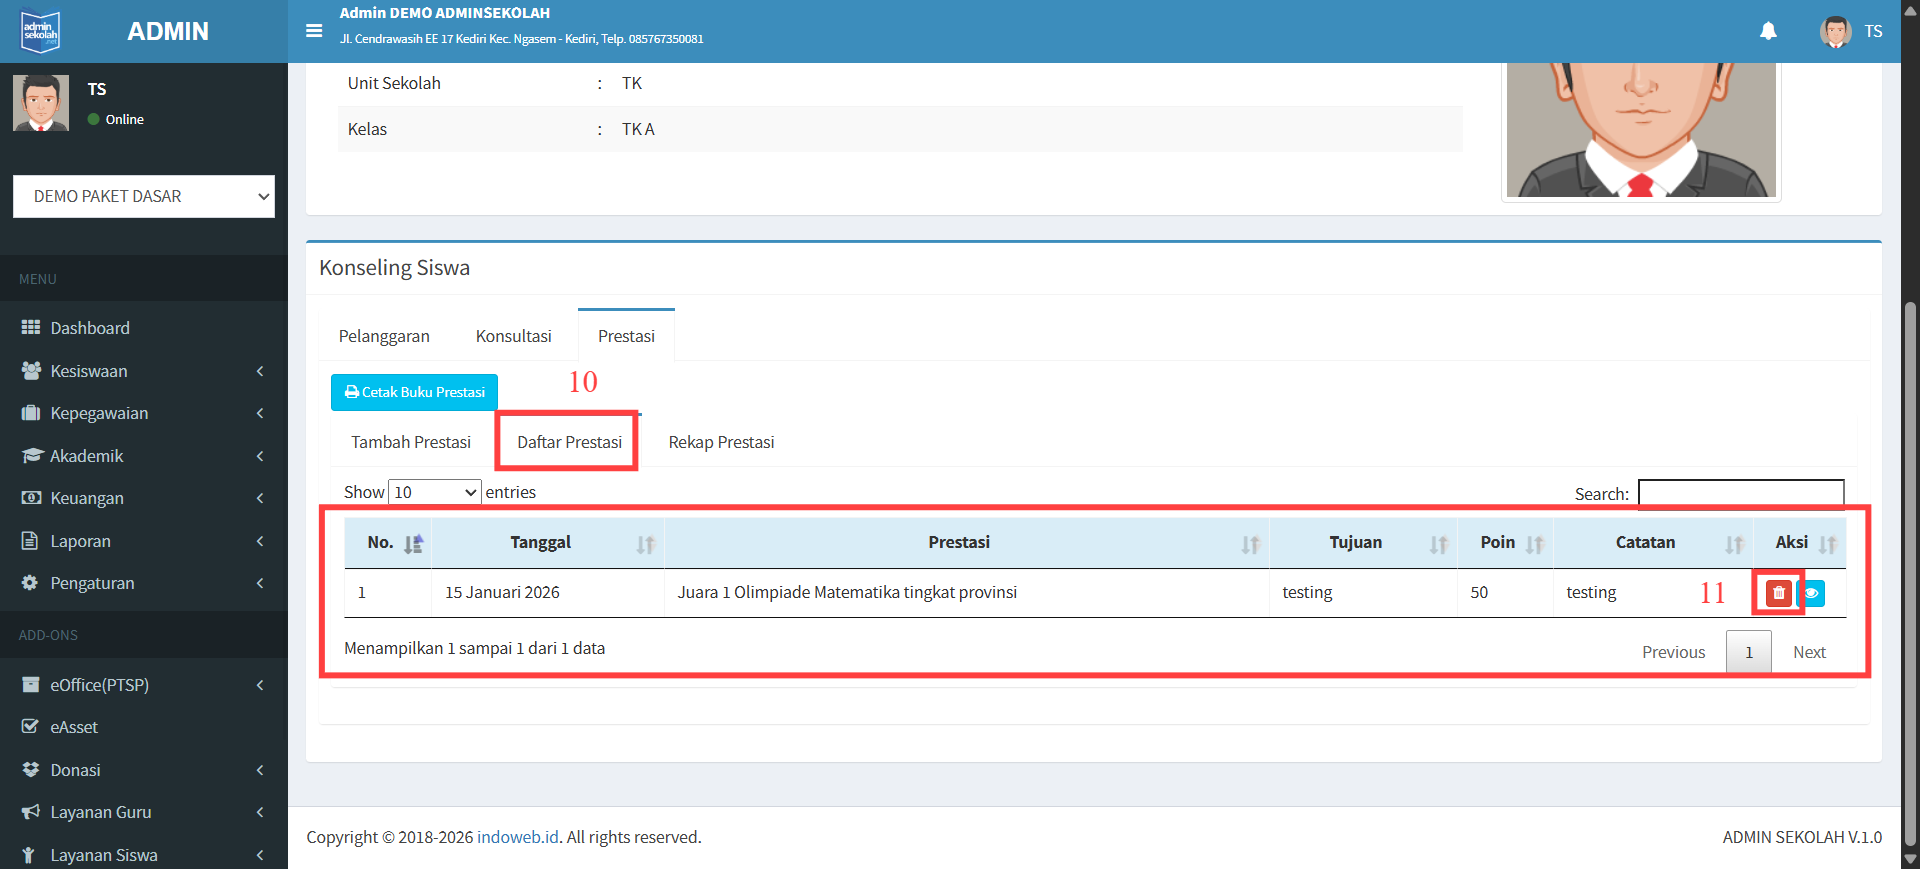Screen dimensions: 1920x869
Task: Click the notification bell icon
Action: pos(1768,31)
